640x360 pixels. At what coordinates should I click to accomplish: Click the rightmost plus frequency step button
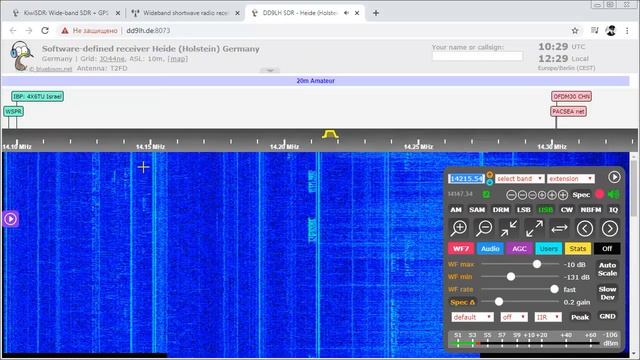(562, 195)
